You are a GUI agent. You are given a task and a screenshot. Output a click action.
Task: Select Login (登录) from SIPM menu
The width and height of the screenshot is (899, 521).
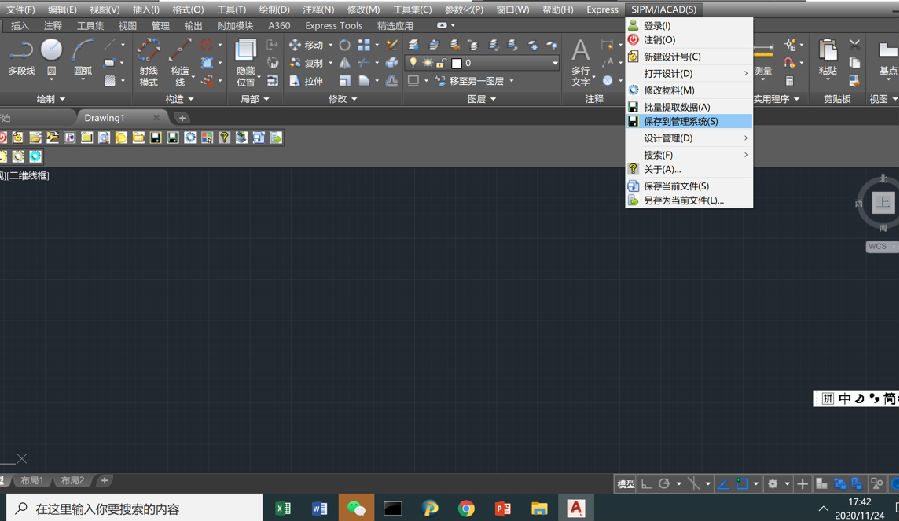point(657,25)
